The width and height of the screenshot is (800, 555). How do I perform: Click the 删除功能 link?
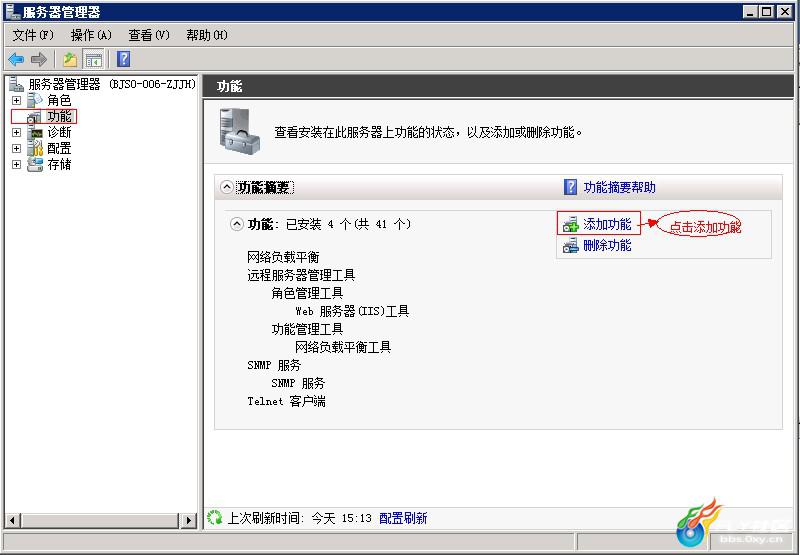tap(607, 246)
